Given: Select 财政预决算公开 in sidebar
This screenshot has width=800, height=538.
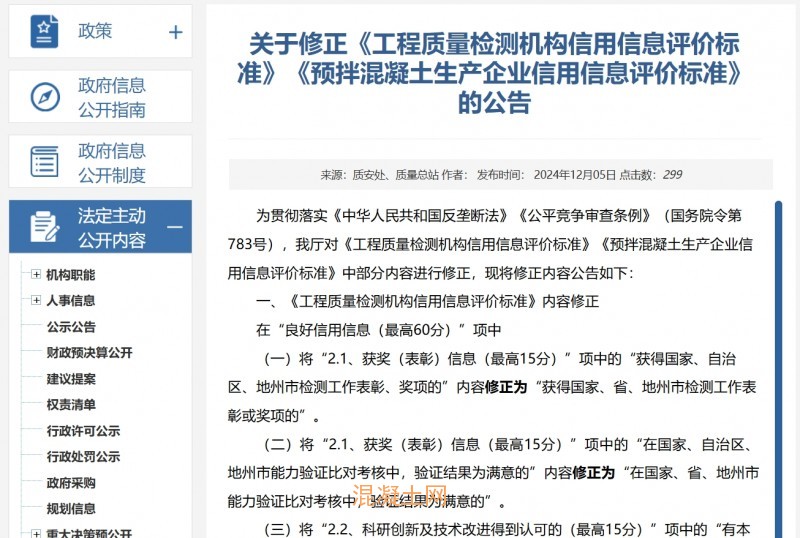Looking at the screenshot, I should click(x=89, y=353).
